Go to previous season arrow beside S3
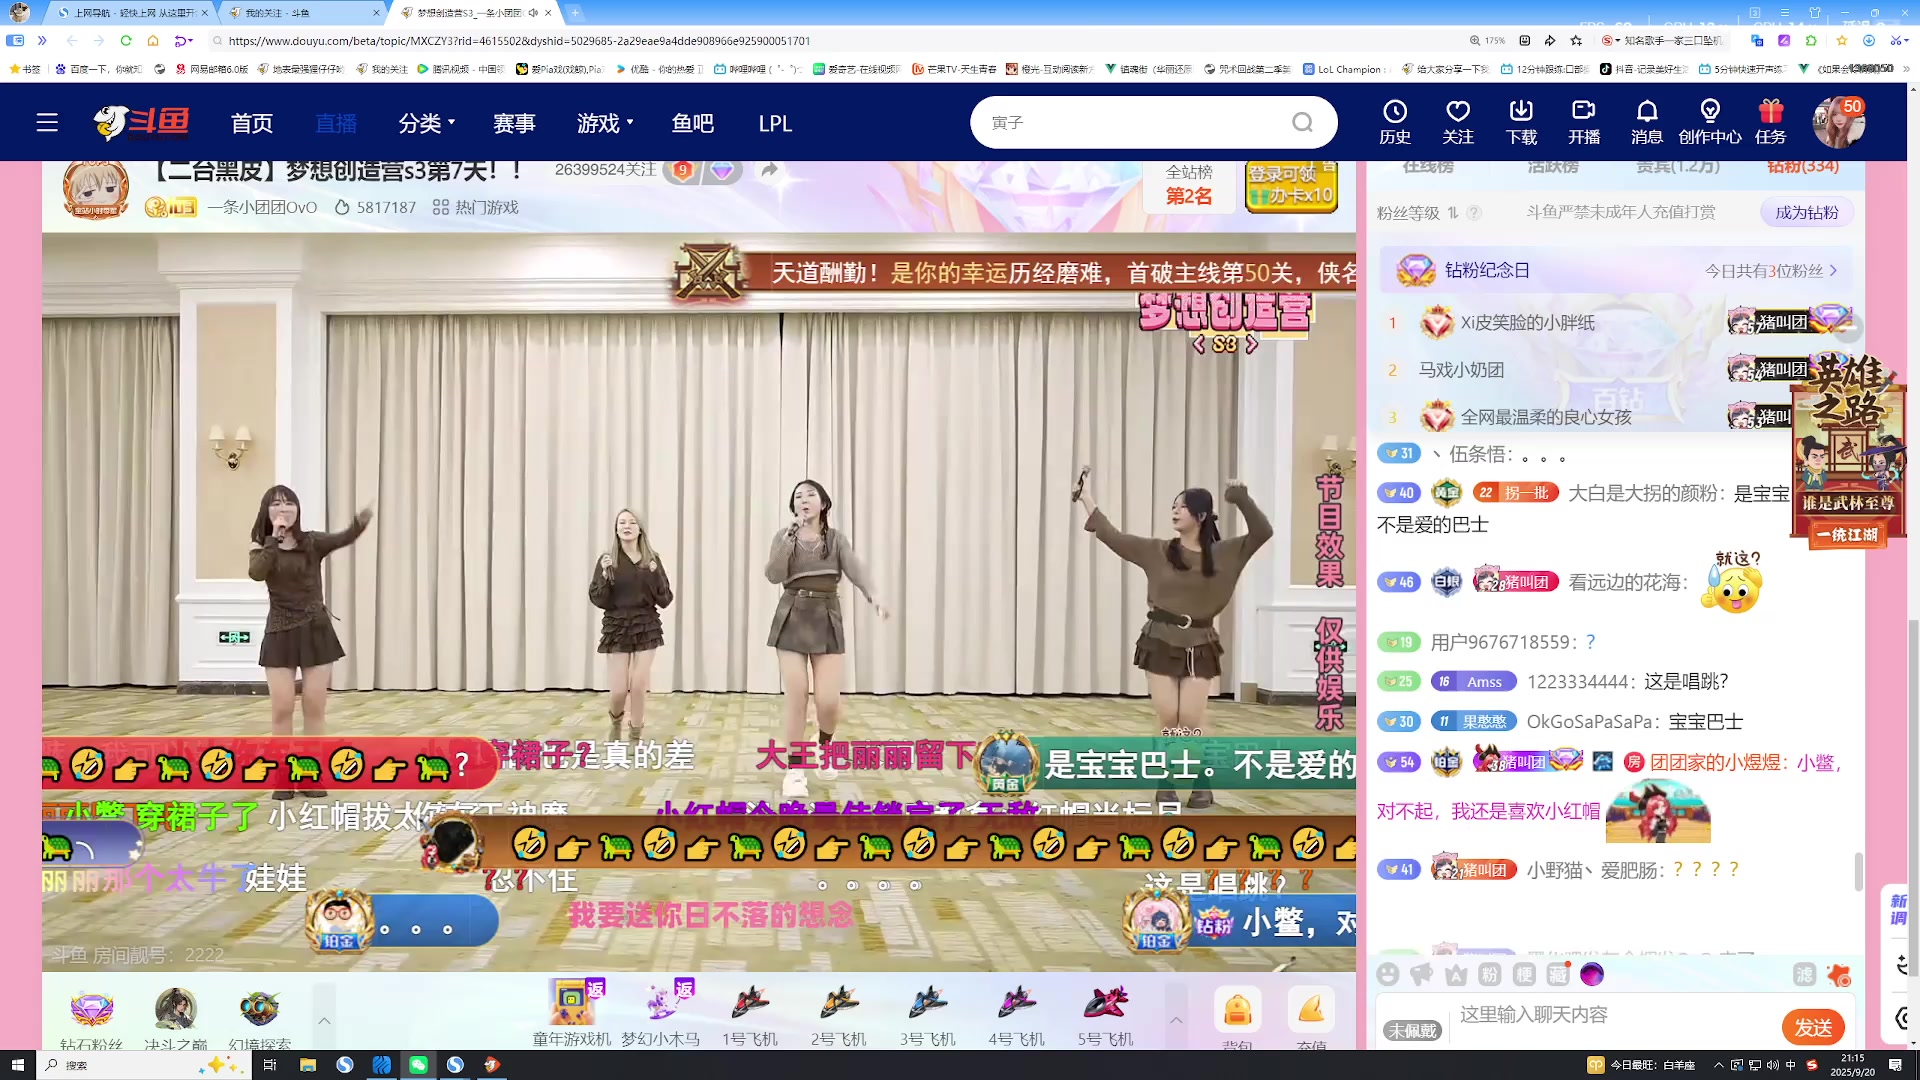This screenshot has height=1080, width=1920. [1199, 345]
